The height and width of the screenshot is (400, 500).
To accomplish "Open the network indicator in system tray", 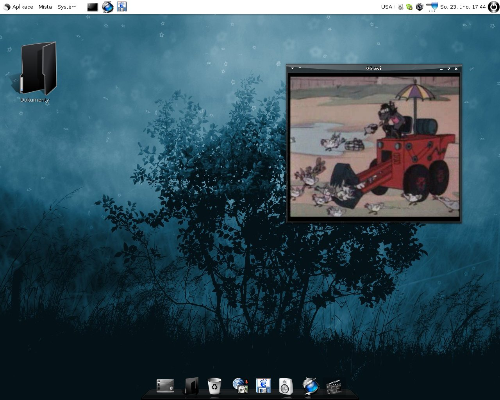I will [432, 7].
